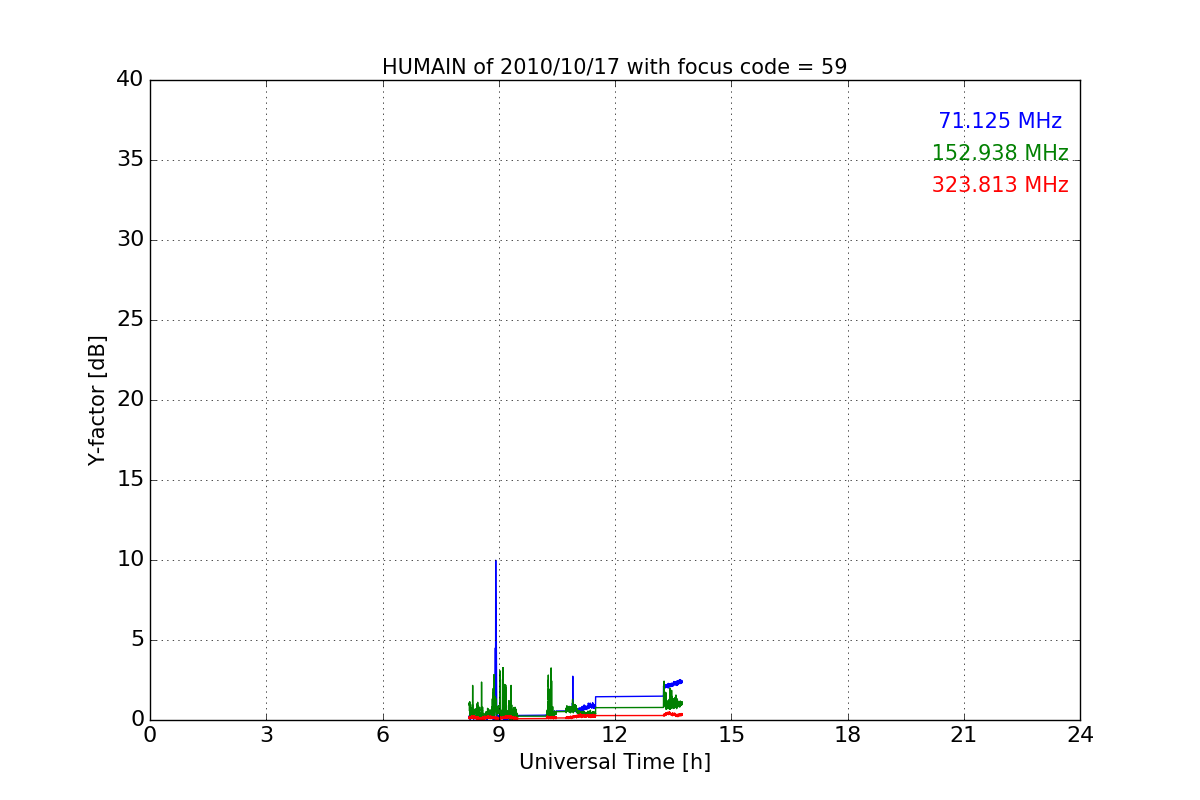Click the 'Y-factor [dB]' axis label
This screenshot has width=1200, height=800.
pyautogui.click(x=97, y=400)
